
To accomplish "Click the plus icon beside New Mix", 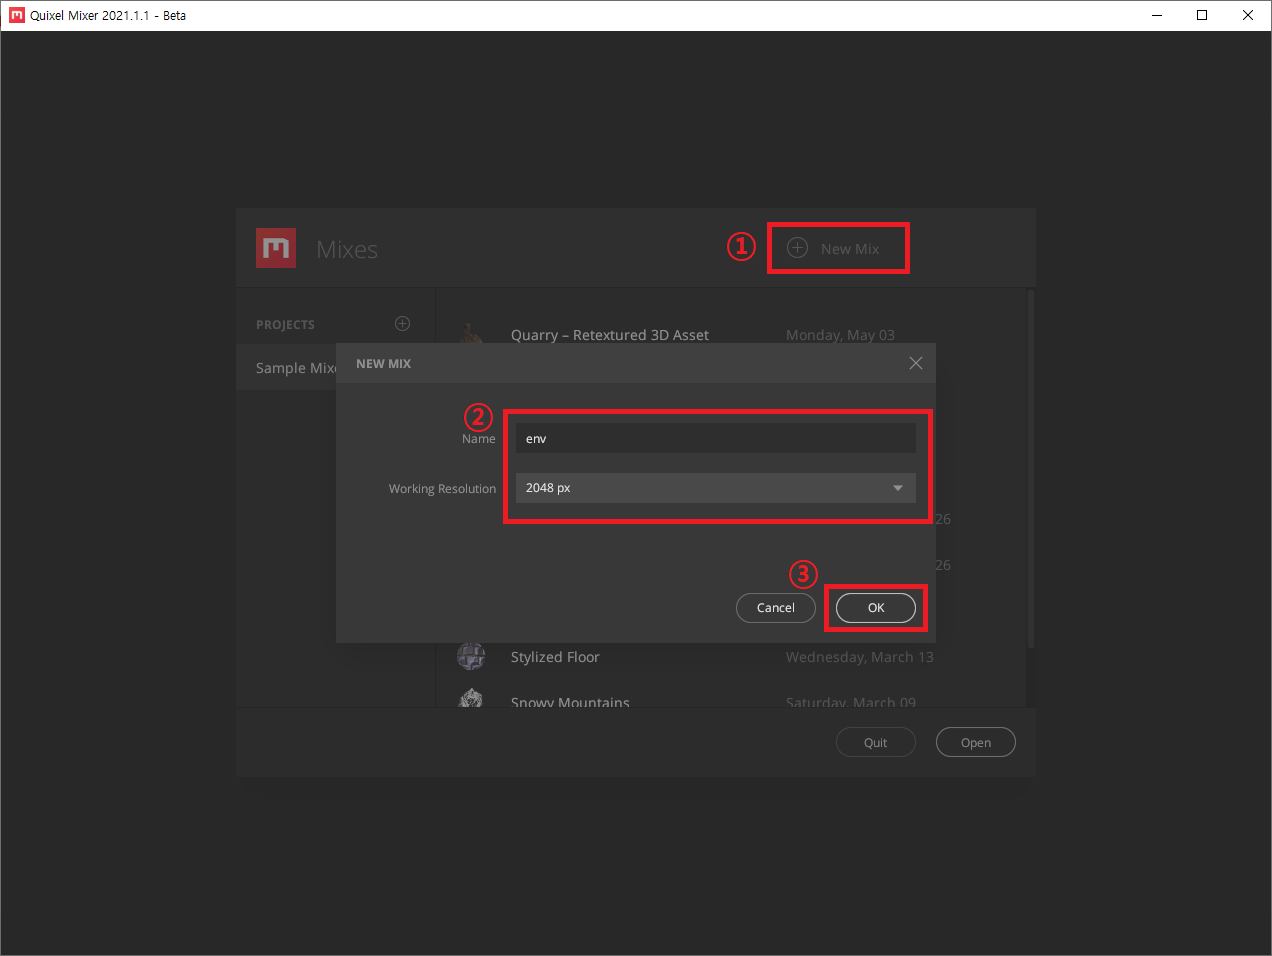I will (x=797, y=248).
